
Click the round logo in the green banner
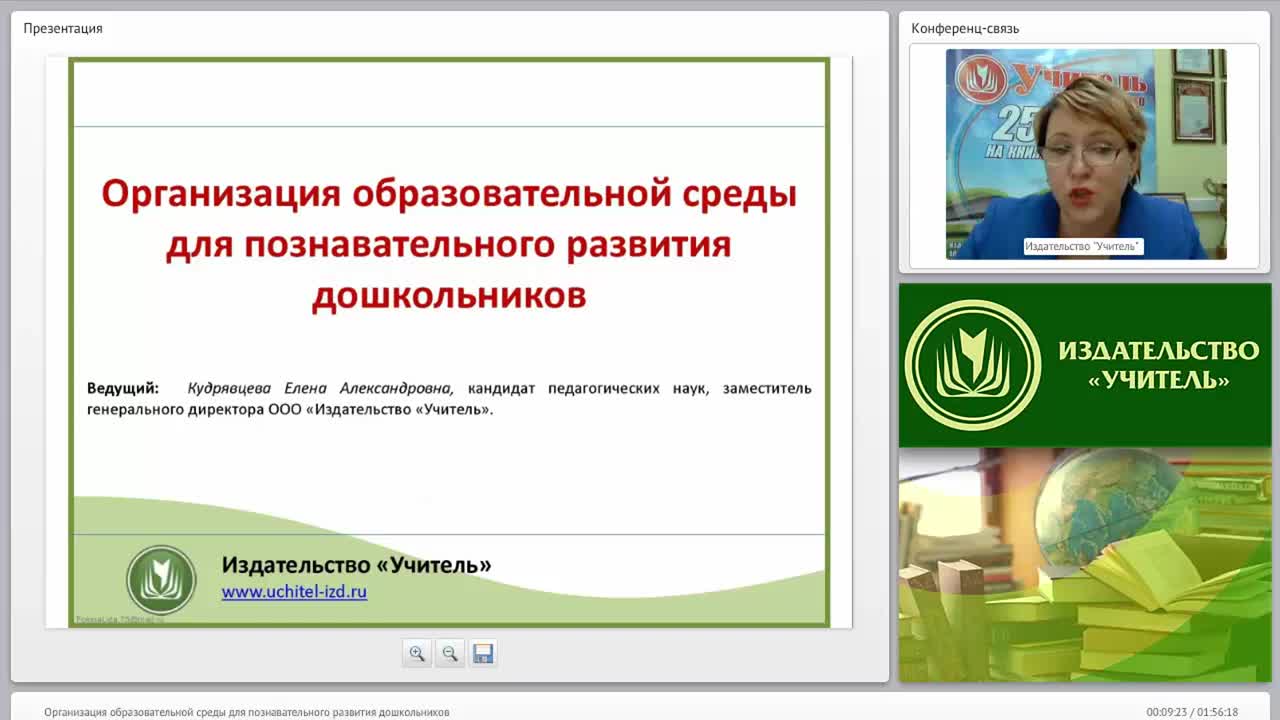pos(972,365)
